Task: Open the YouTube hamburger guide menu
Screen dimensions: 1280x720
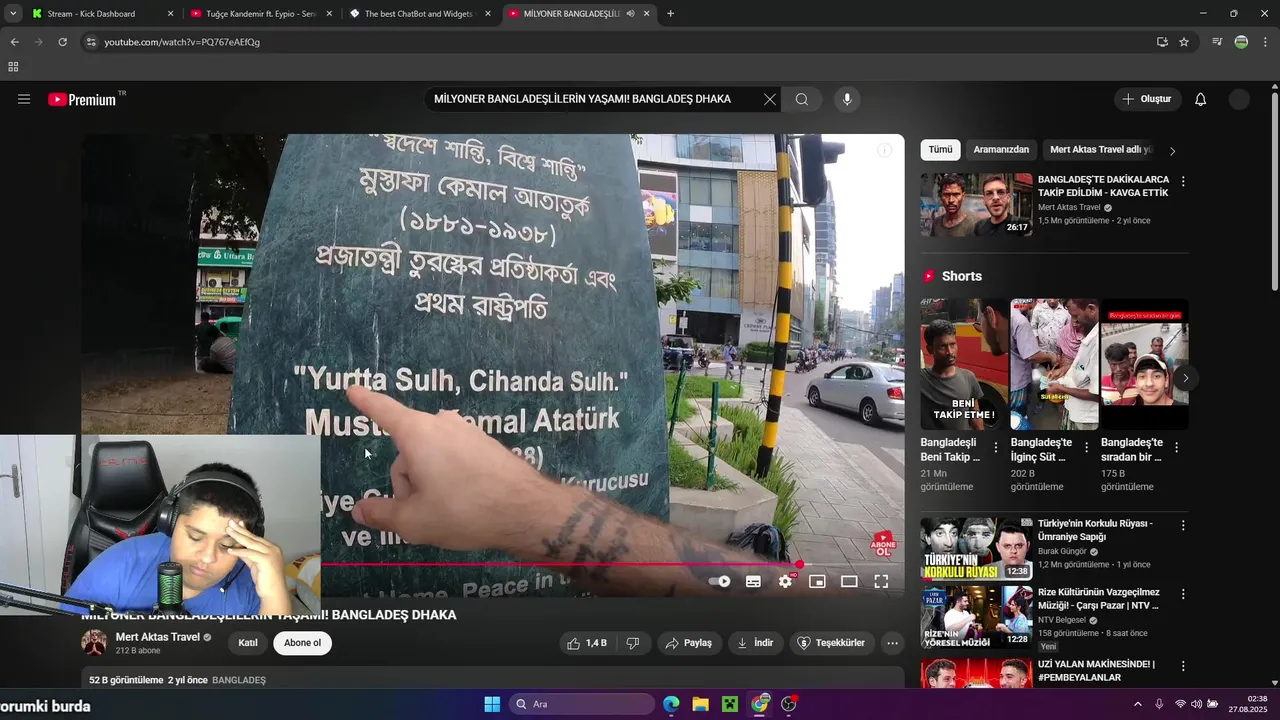Action: (x=24, y=99)
